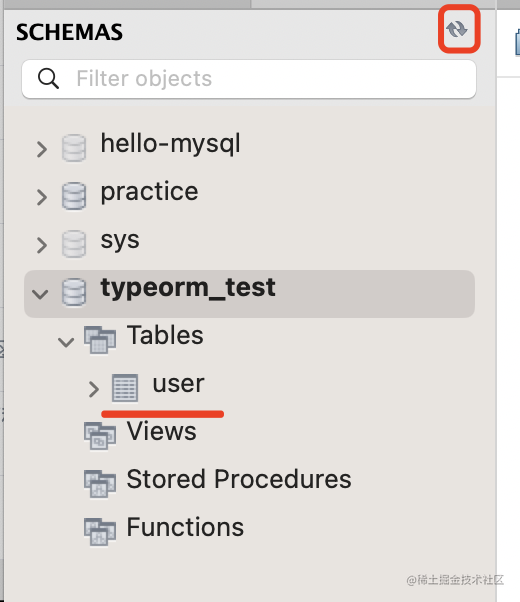Click the Views folder icon
Screen dimensions: 520x602
point(100,436)
